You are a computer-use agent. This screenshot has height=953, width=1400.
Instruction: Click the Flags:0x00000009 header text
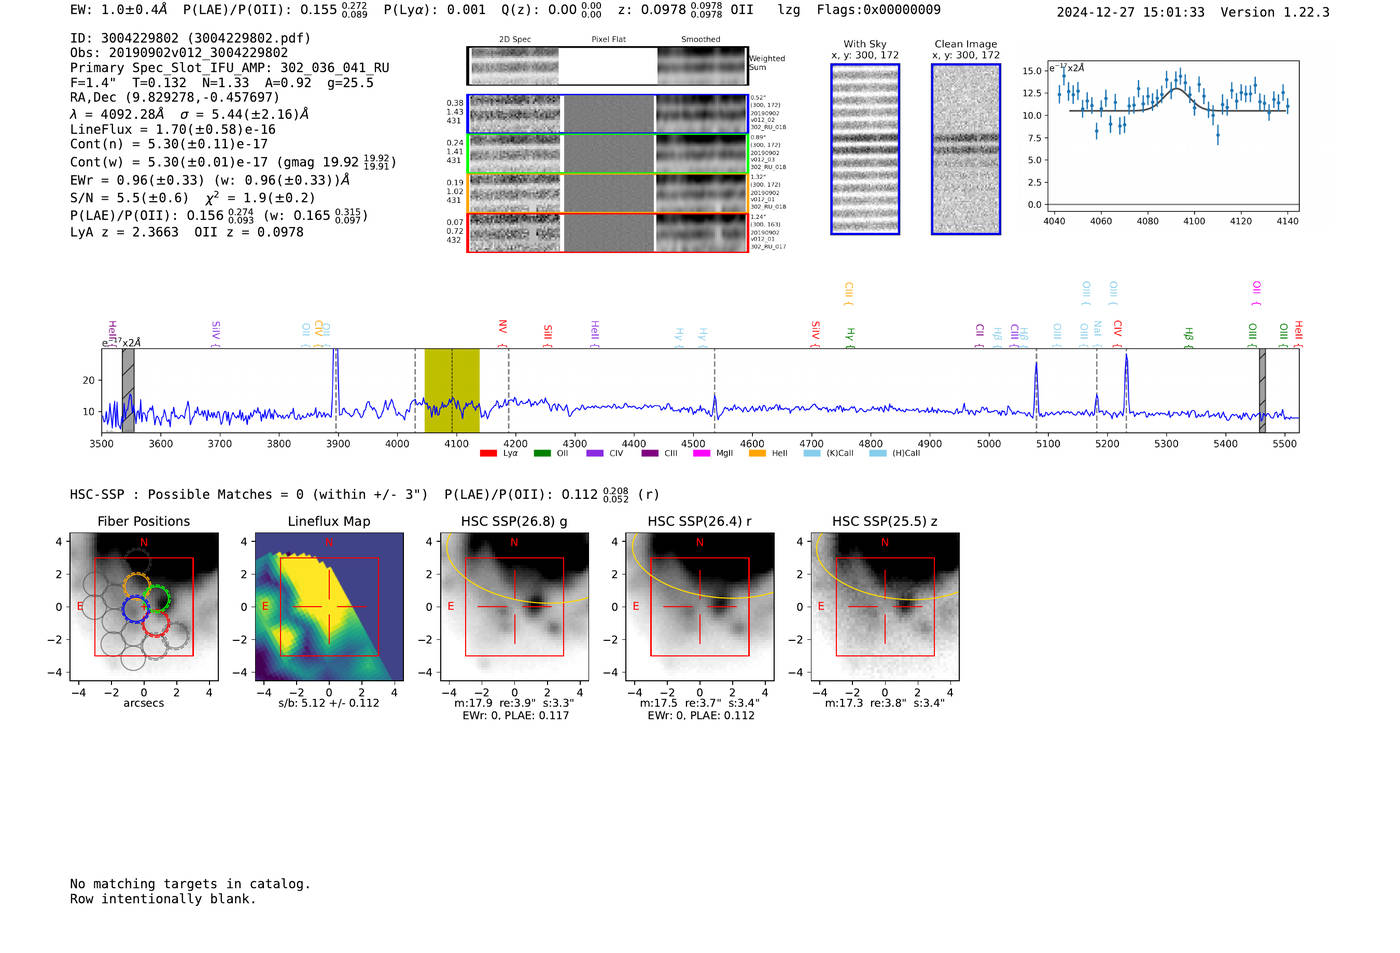pyautogui.click(x=878, y=9)
